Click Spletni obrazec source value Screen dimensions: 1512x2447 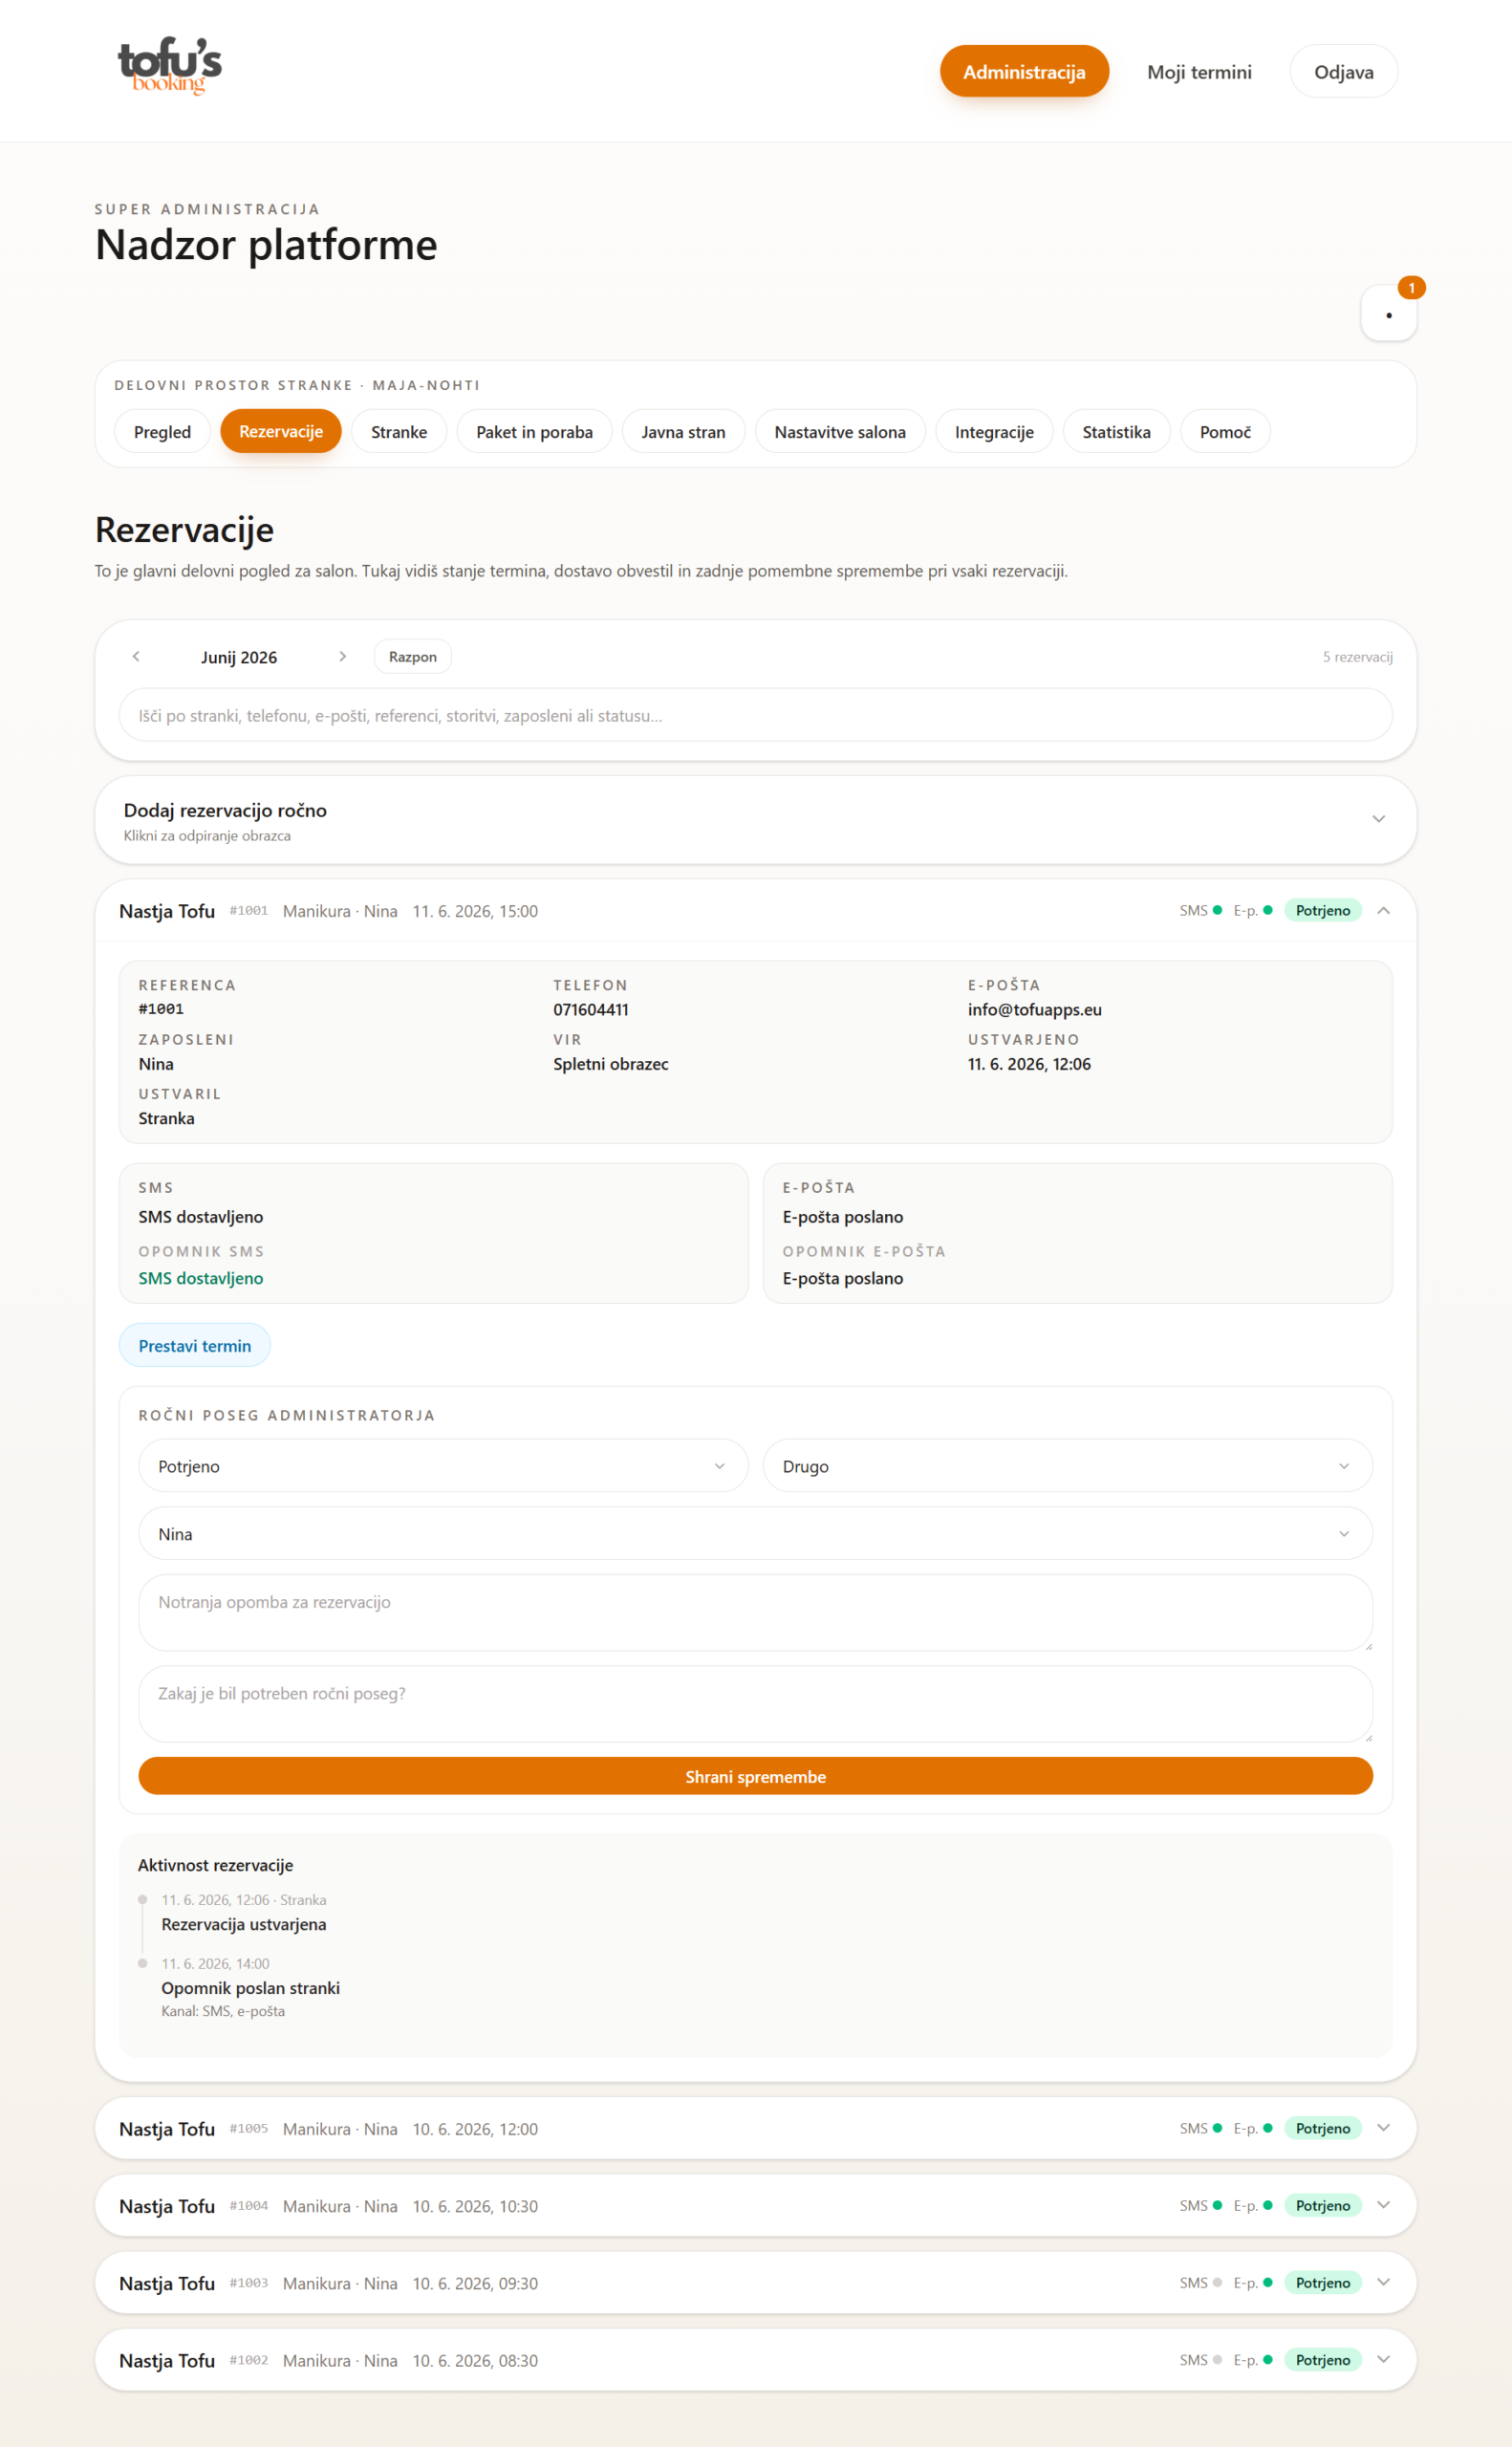pyautogui.click(x=610, y=1064)
